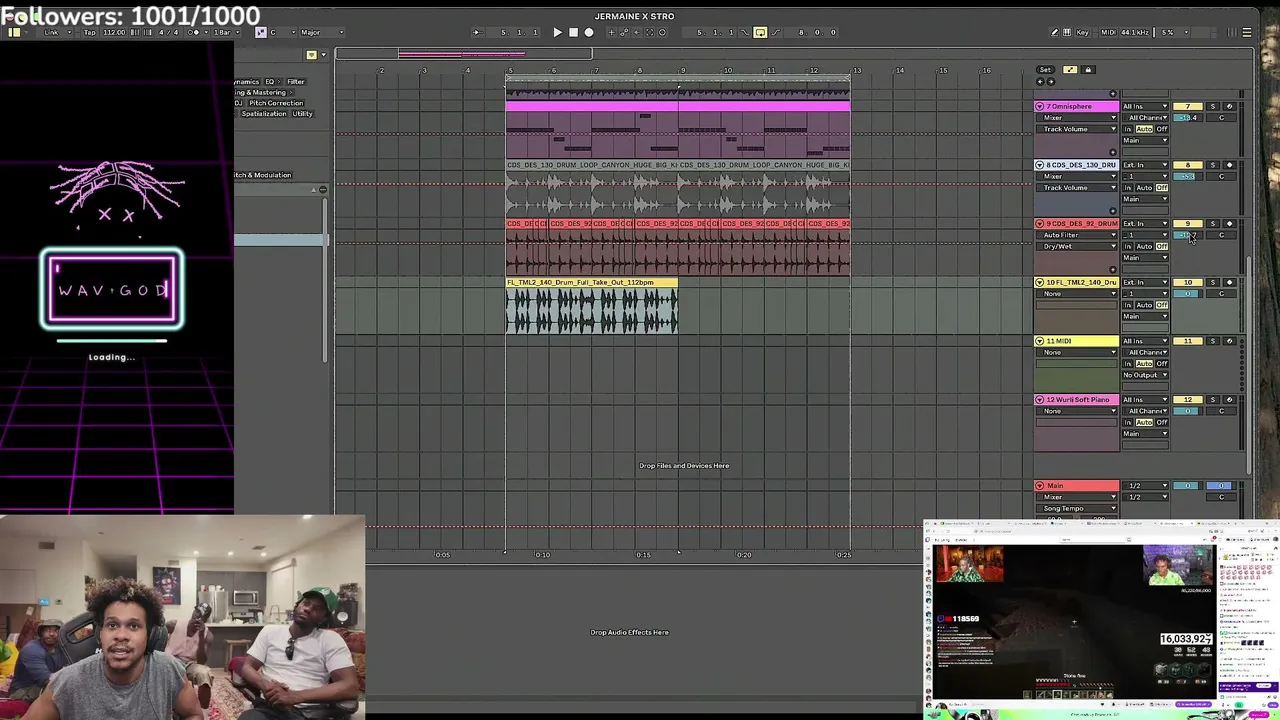Toggle the automation mode button
1280x720 pixels.
[x=1070, y=70]
